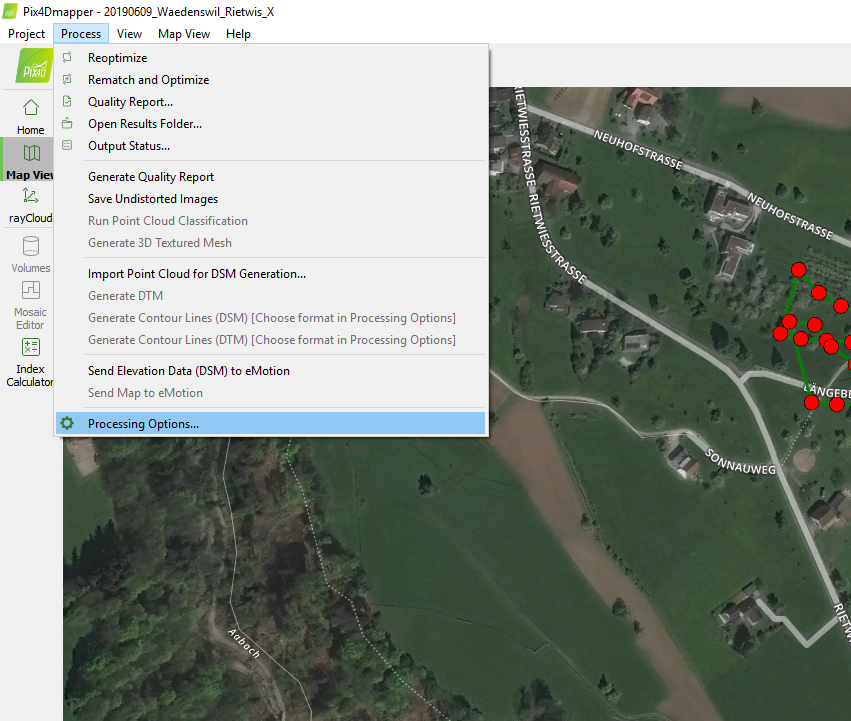Open the Map View menu

pos(184,33)
